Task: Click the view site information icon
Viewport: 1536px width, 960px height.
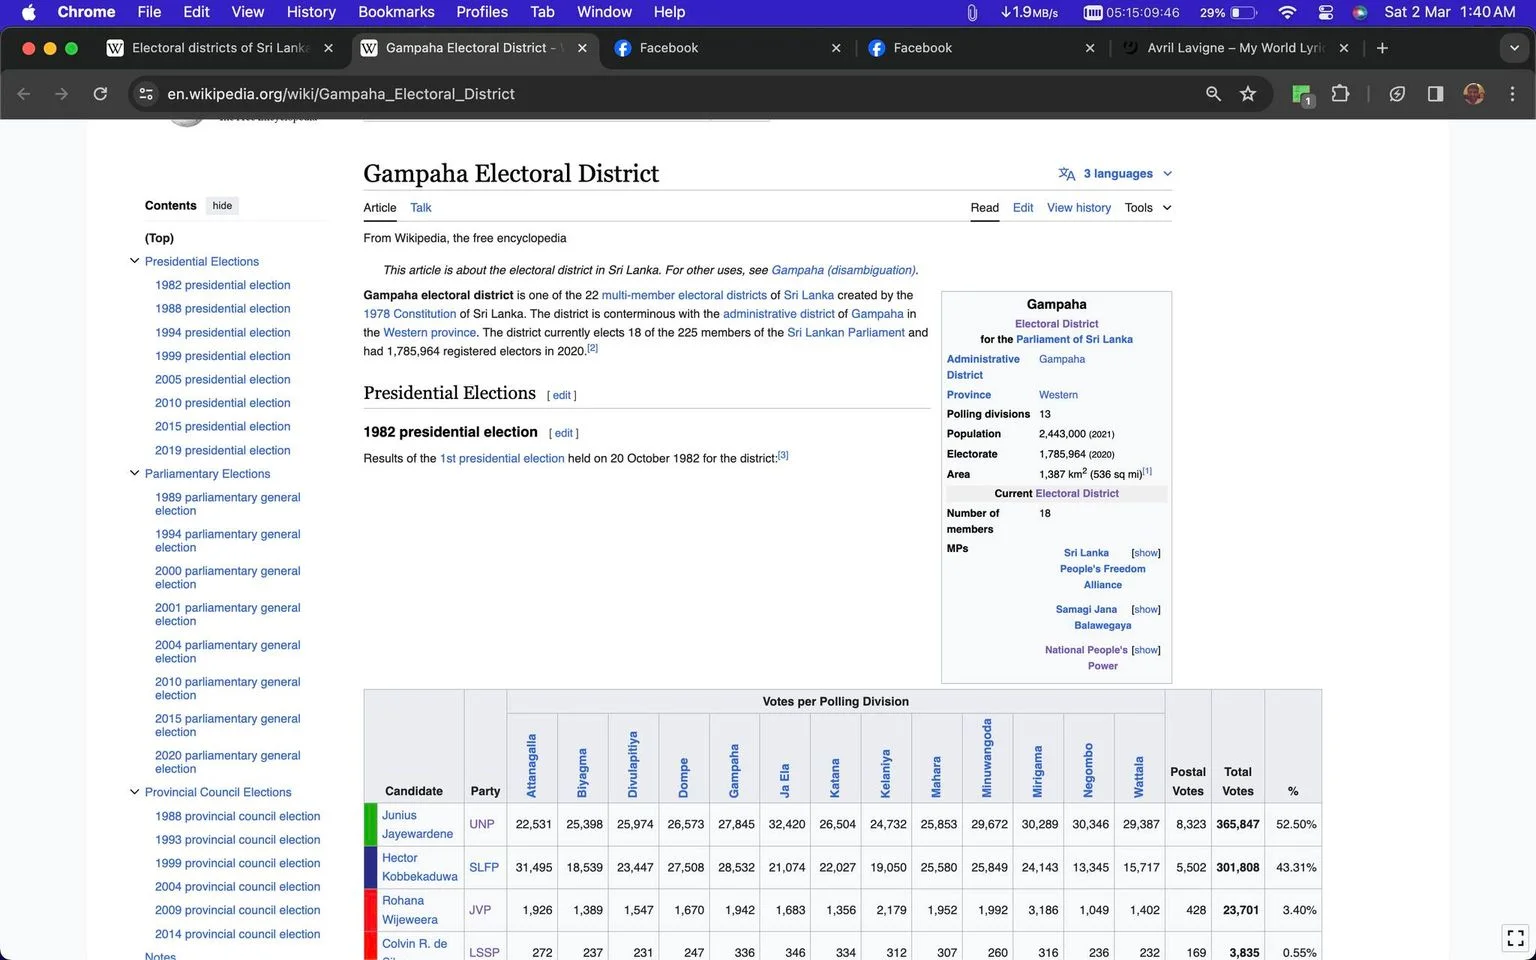Action: pyautogui.click(x=146, y=94)
